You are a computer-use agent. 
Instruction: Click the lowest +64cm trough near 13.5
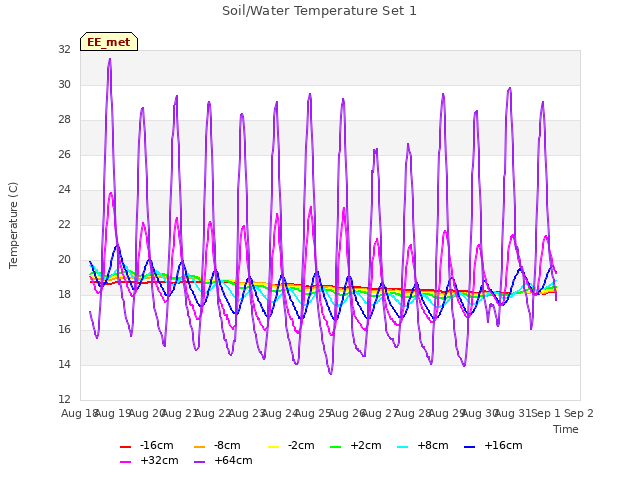(x=331, y=373)
